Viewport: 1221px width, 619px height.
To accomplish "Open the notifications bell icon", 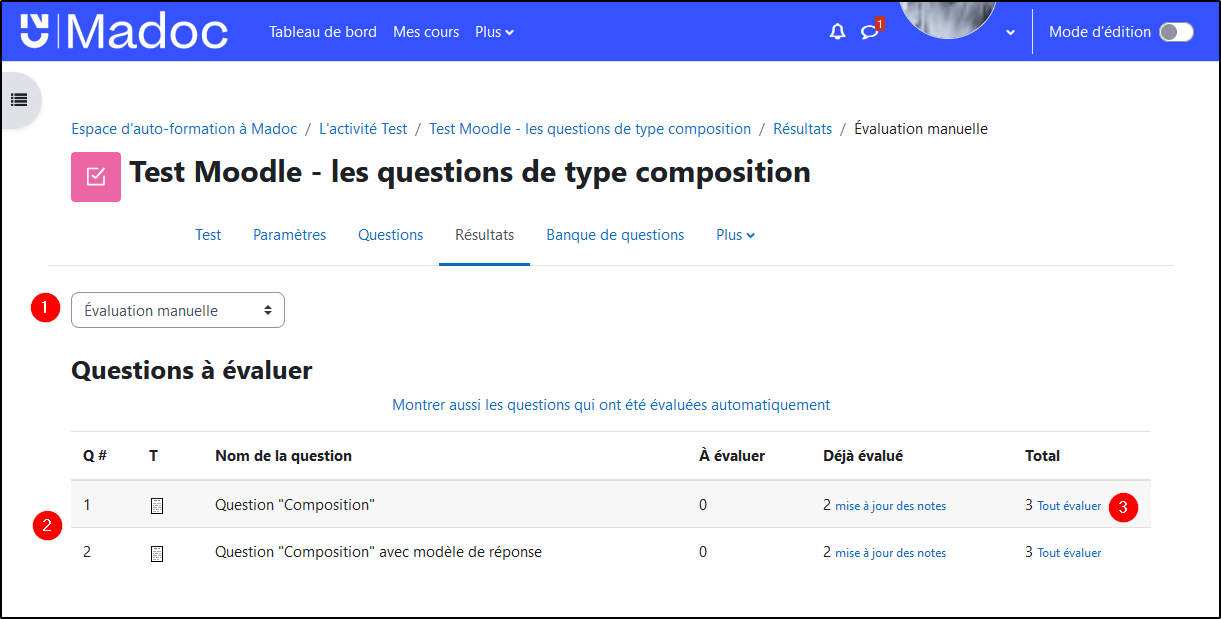I will [x=837, y=32].
